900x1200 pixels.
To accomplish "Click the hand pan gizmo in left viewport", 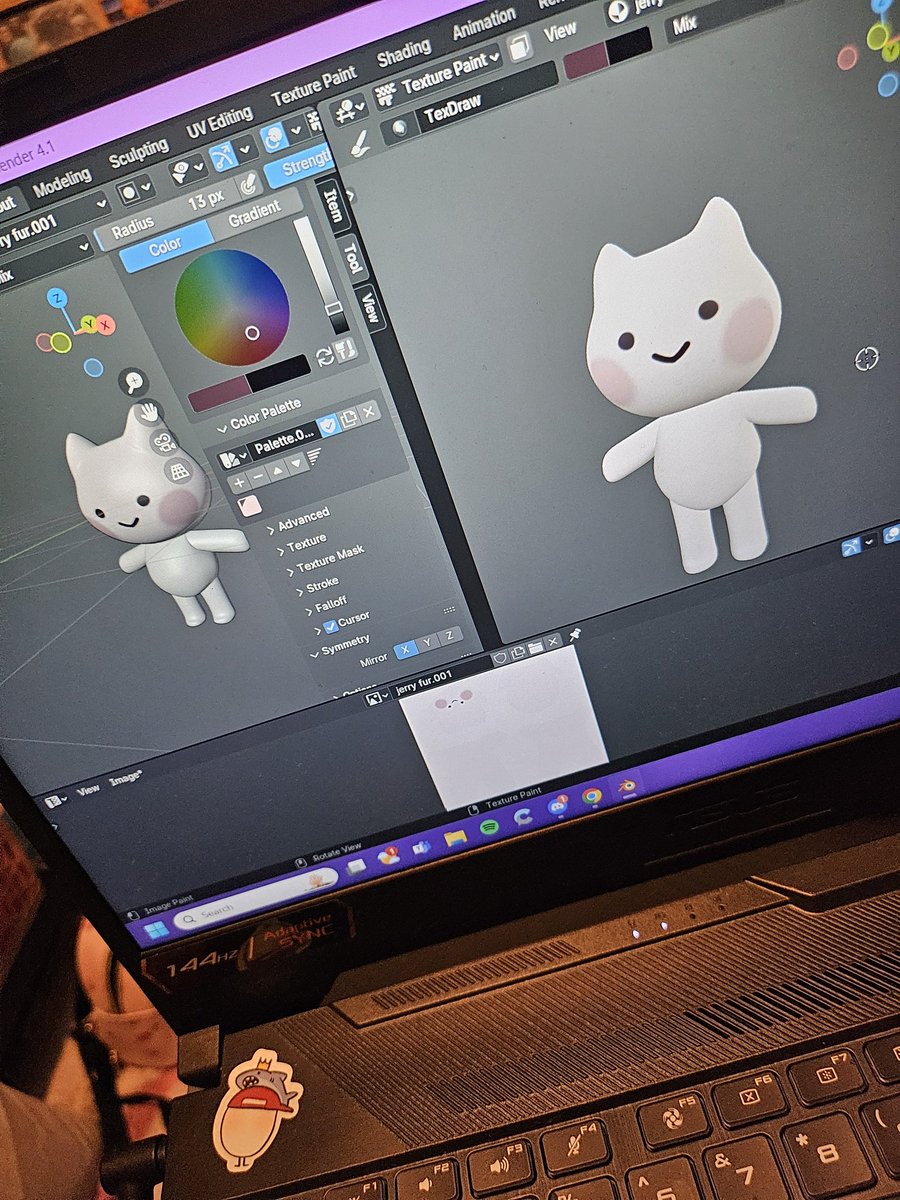I will pyautogui.click(x=148, y=410).
